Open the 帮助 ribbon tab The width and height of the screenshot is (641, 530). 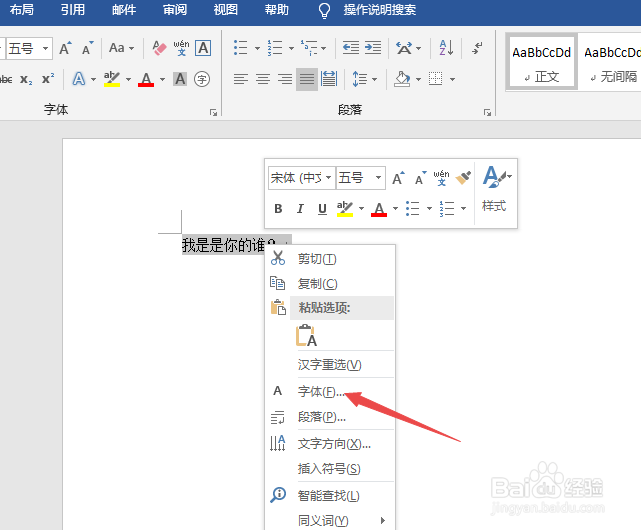[276, 9]
